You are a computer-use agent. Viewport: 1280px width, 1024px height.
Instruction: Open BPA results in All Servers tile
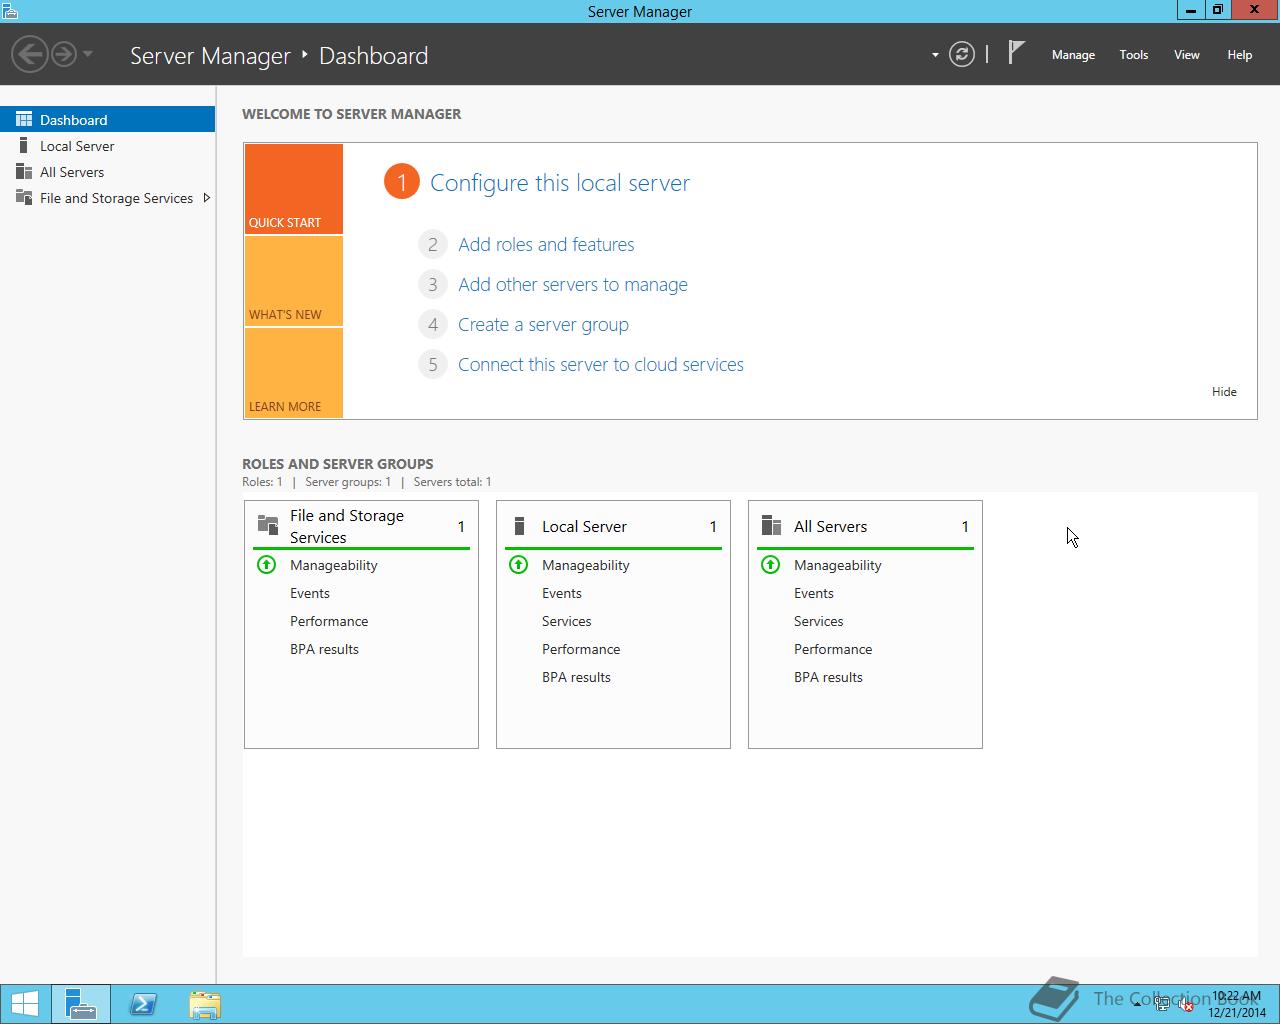(828, 677)
